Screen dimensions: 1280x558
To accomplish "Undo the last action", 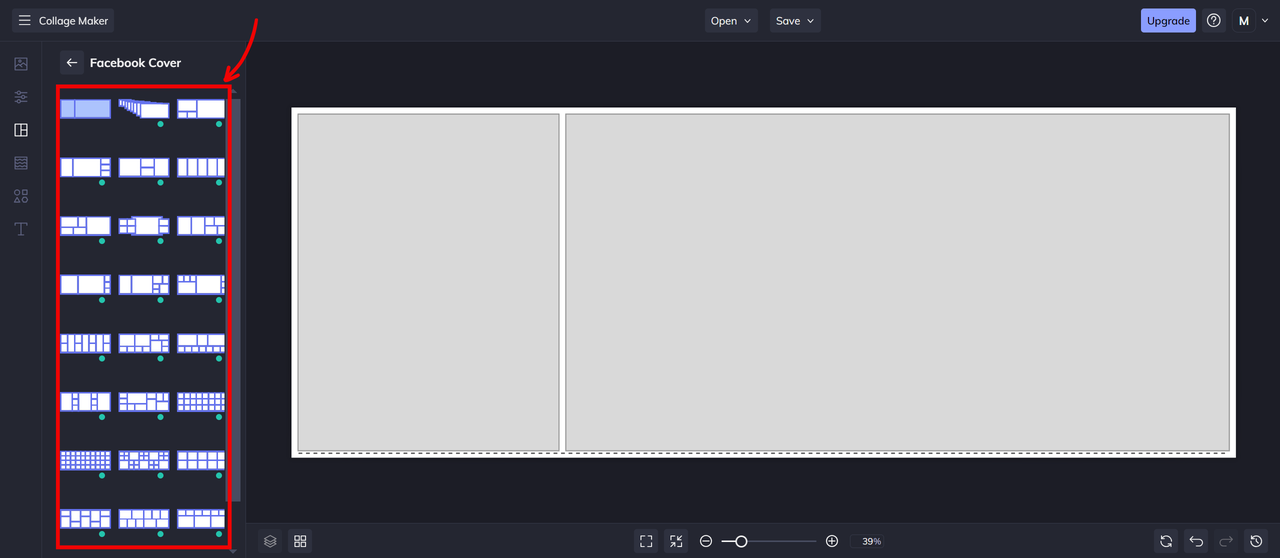I will click(1196, 541).
